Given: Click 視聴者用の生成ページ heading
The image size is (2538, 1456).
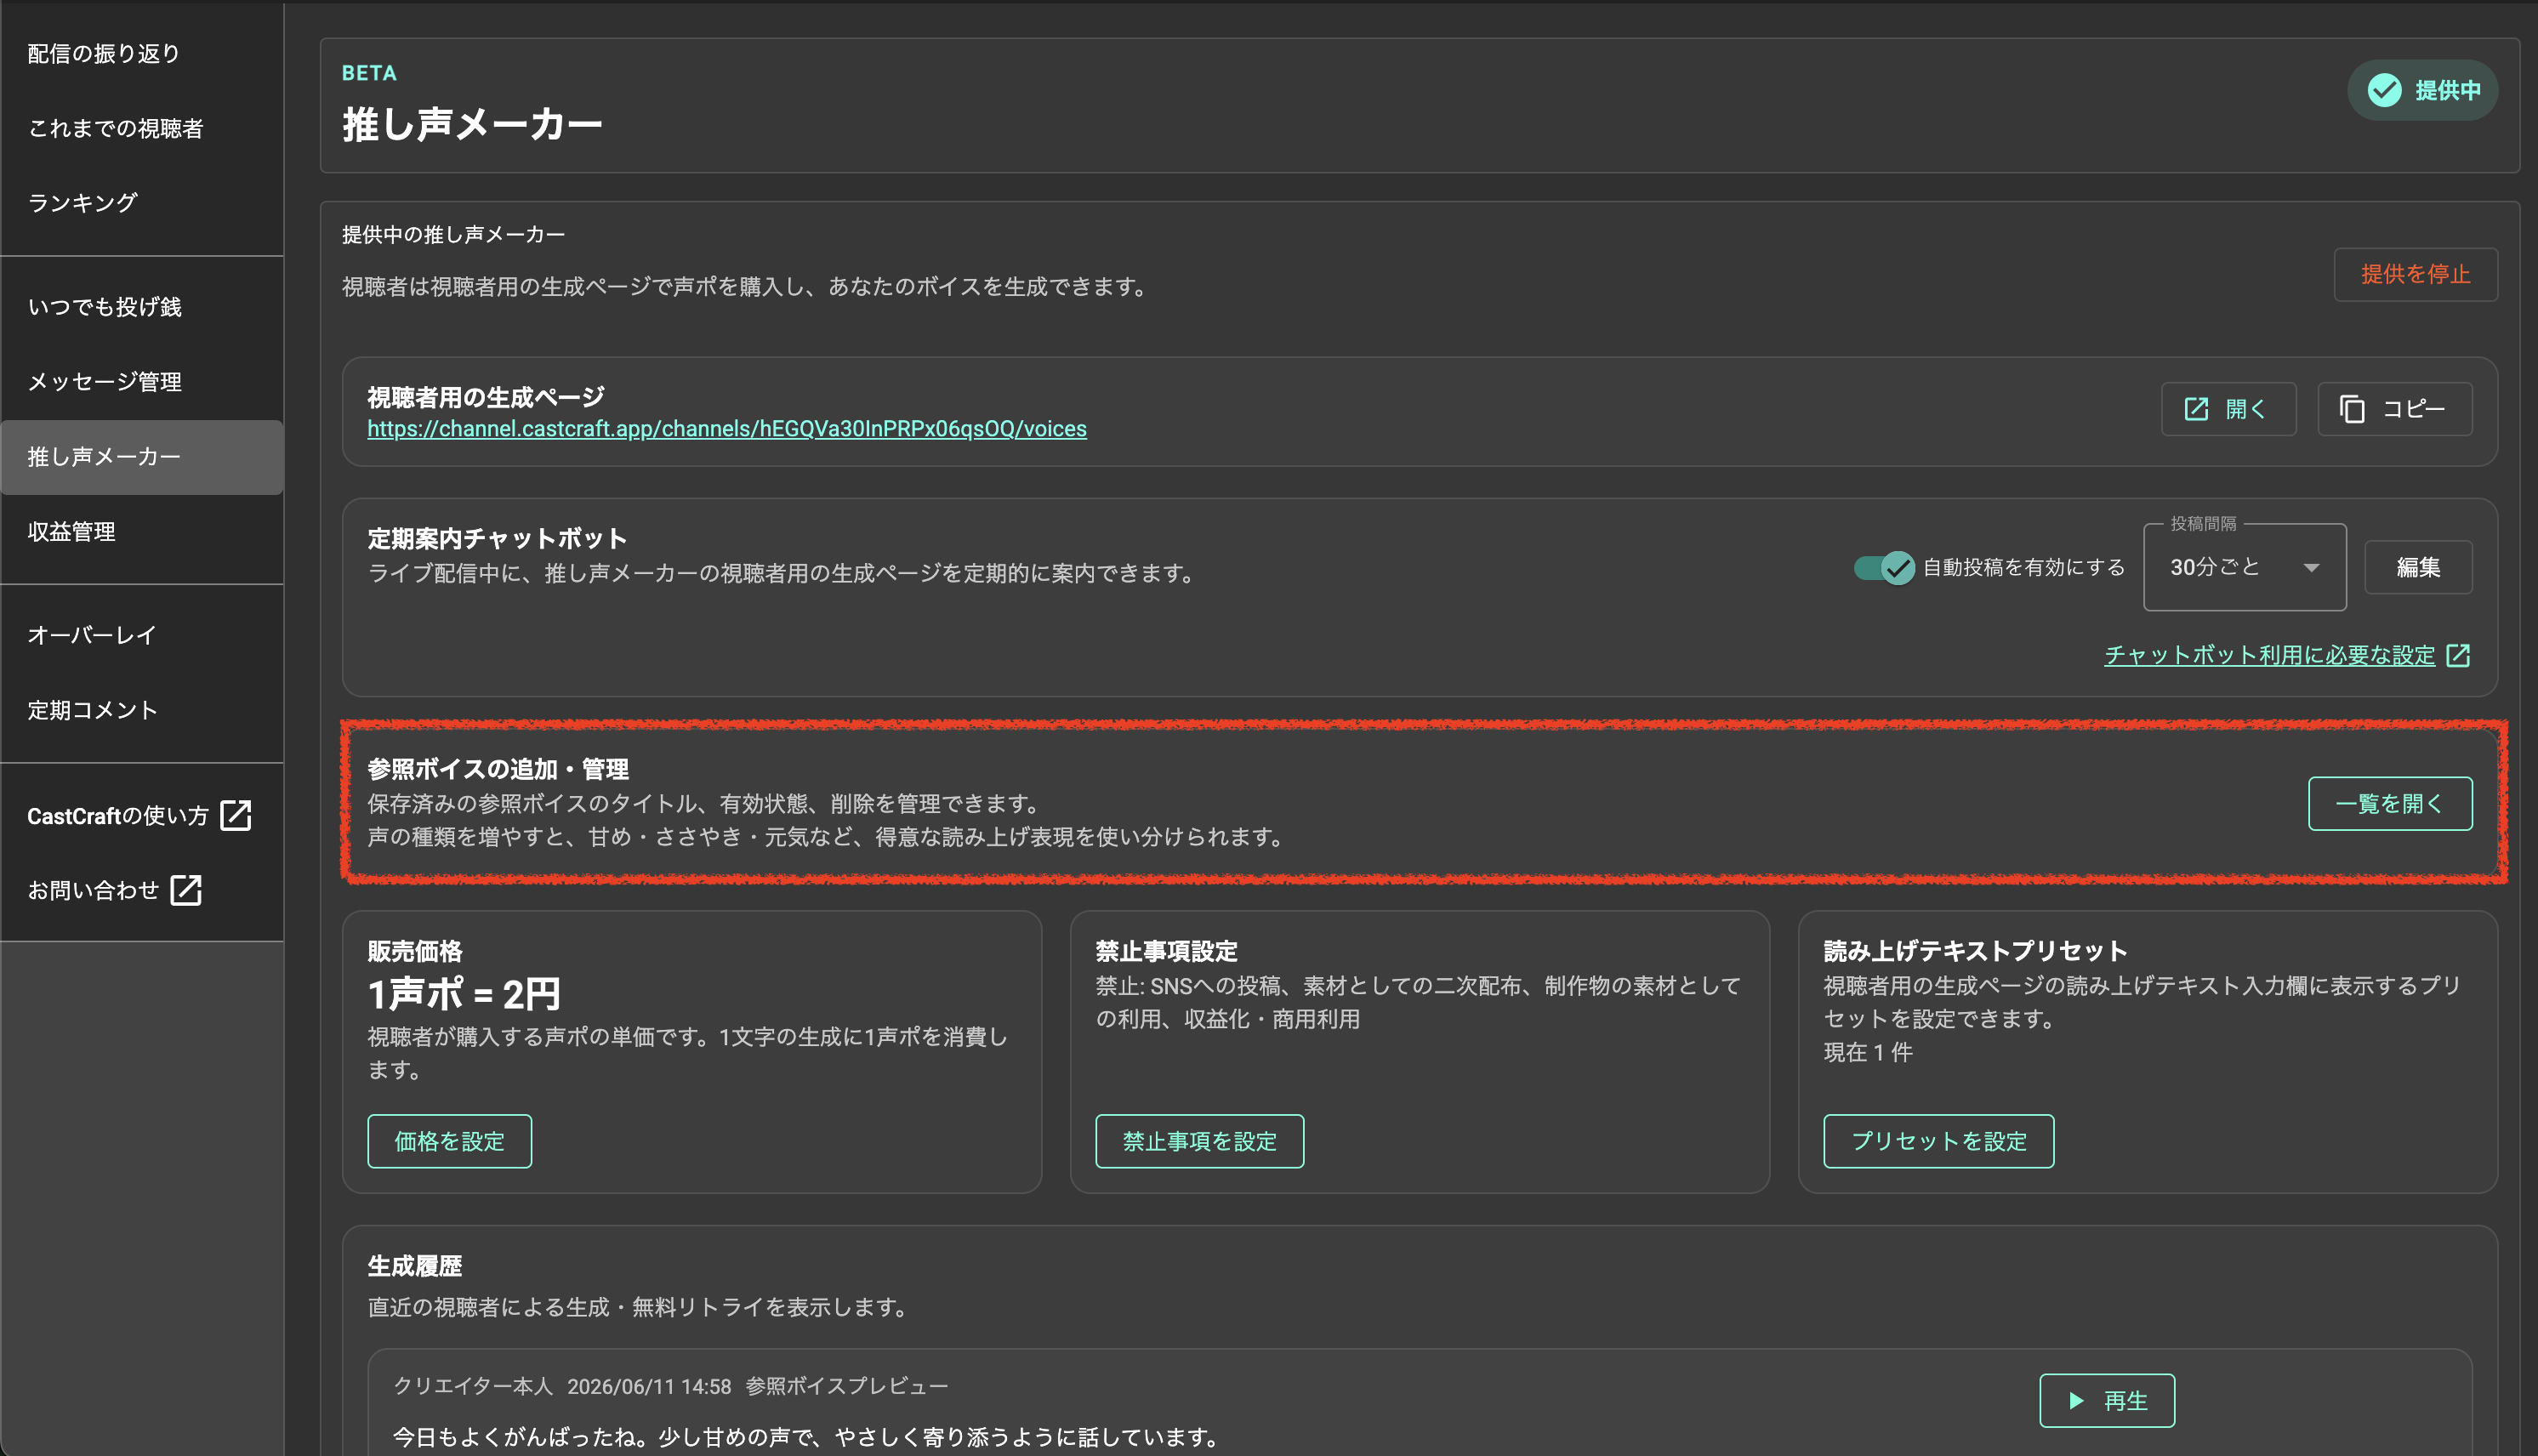Looking at the screenshot, I should [485, 397].
